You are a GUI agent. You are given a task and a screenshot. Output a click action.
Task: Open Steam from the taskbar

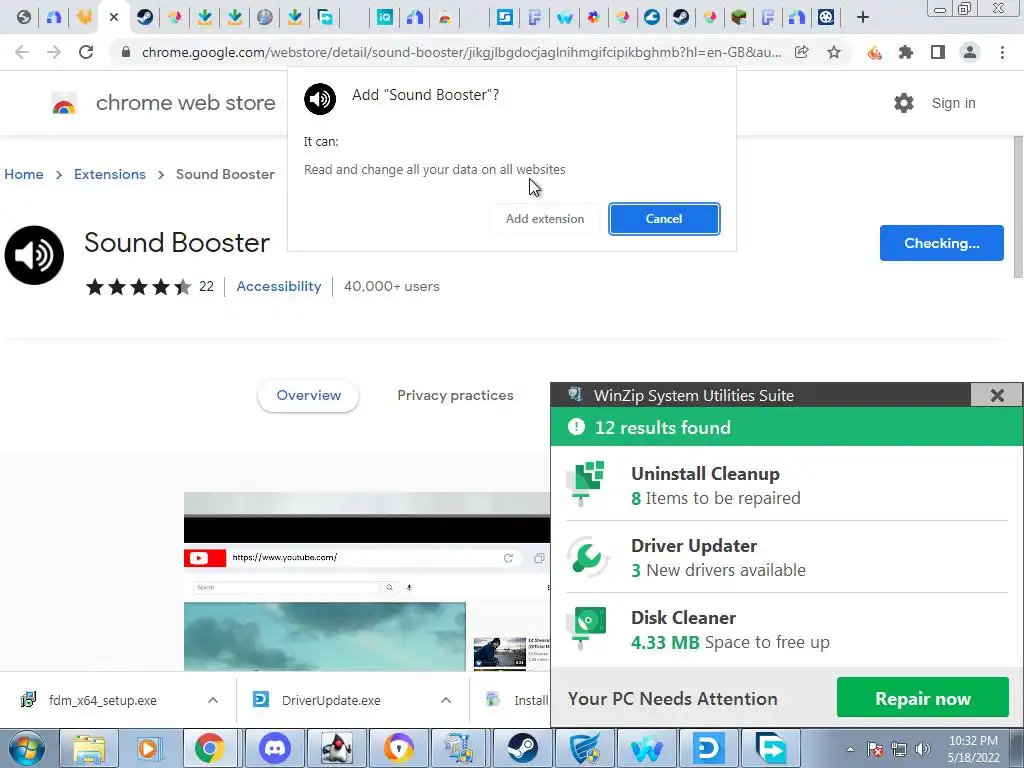click(522, 748)
